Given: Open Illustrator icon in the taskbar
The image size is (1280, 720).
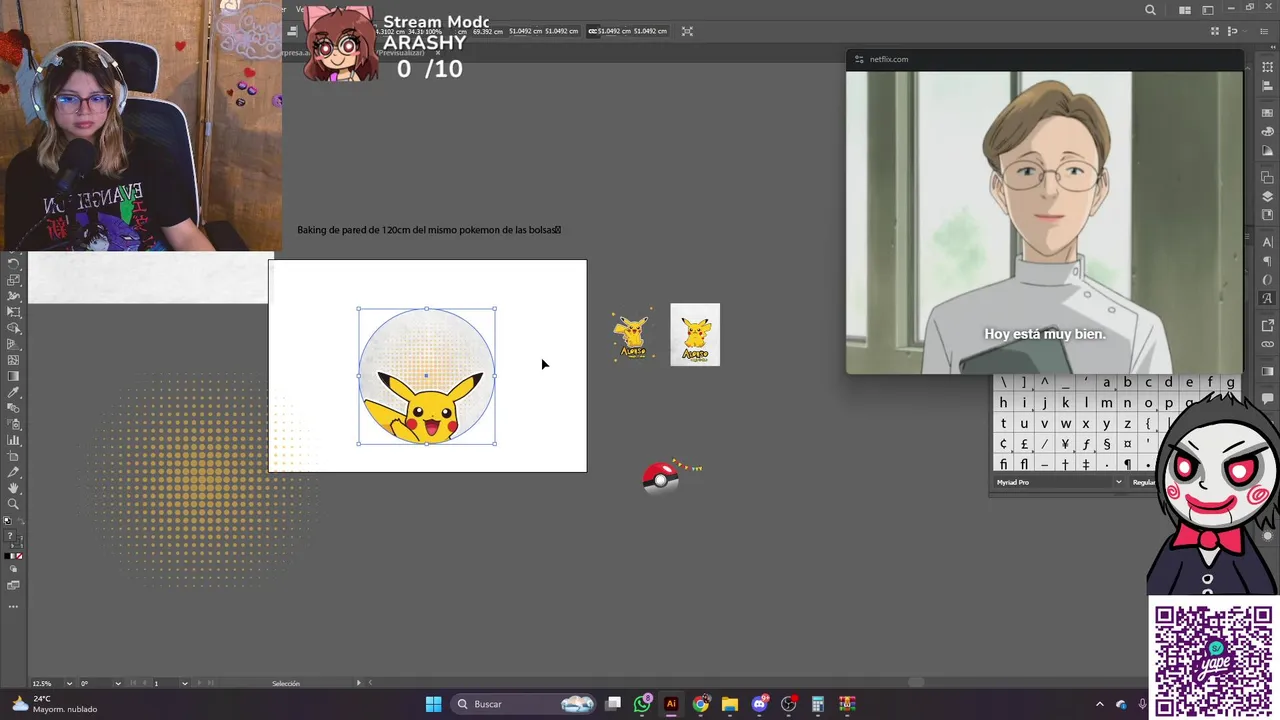Looking at the screenshot, I should tap(671, 704).
